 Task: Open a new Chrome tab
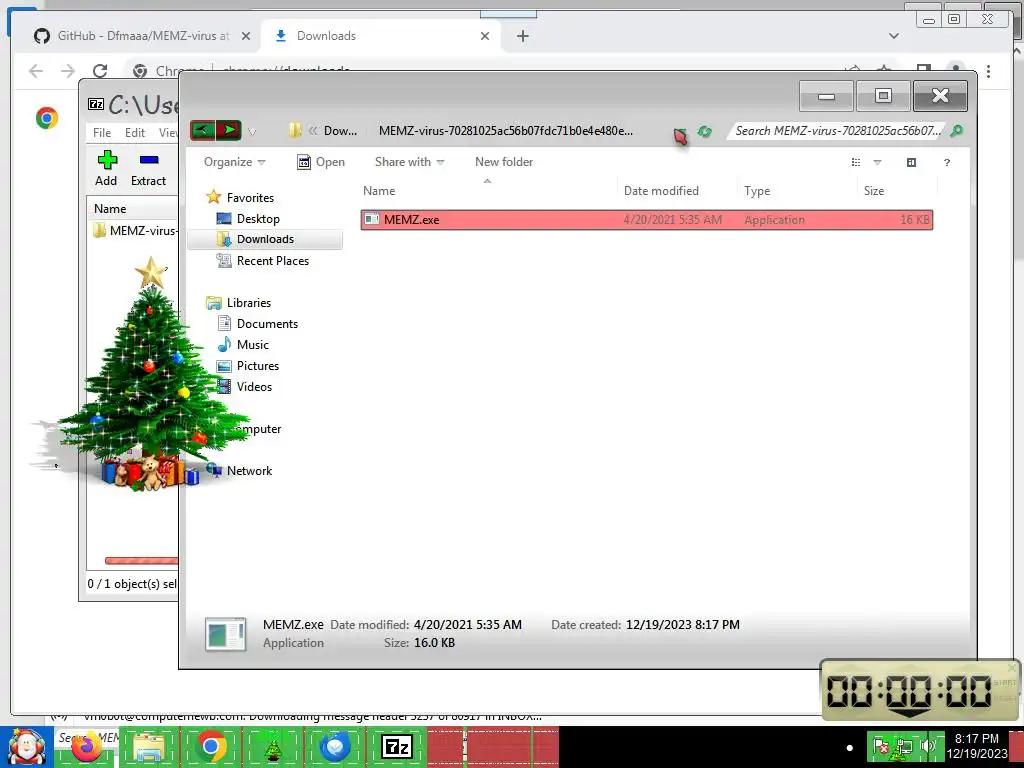pyautogui.click(x=522, y=36)
